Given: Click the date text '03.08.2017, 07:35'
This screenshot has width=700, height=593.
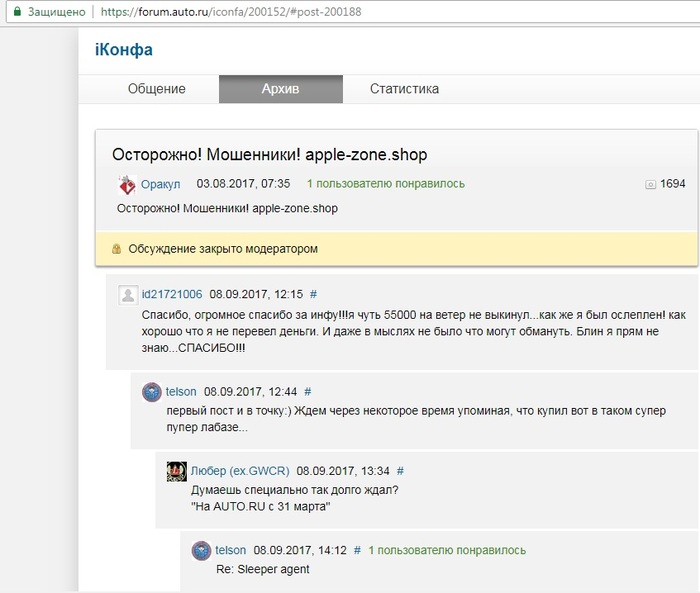Looking at the screenshot, I should (243, 184).
